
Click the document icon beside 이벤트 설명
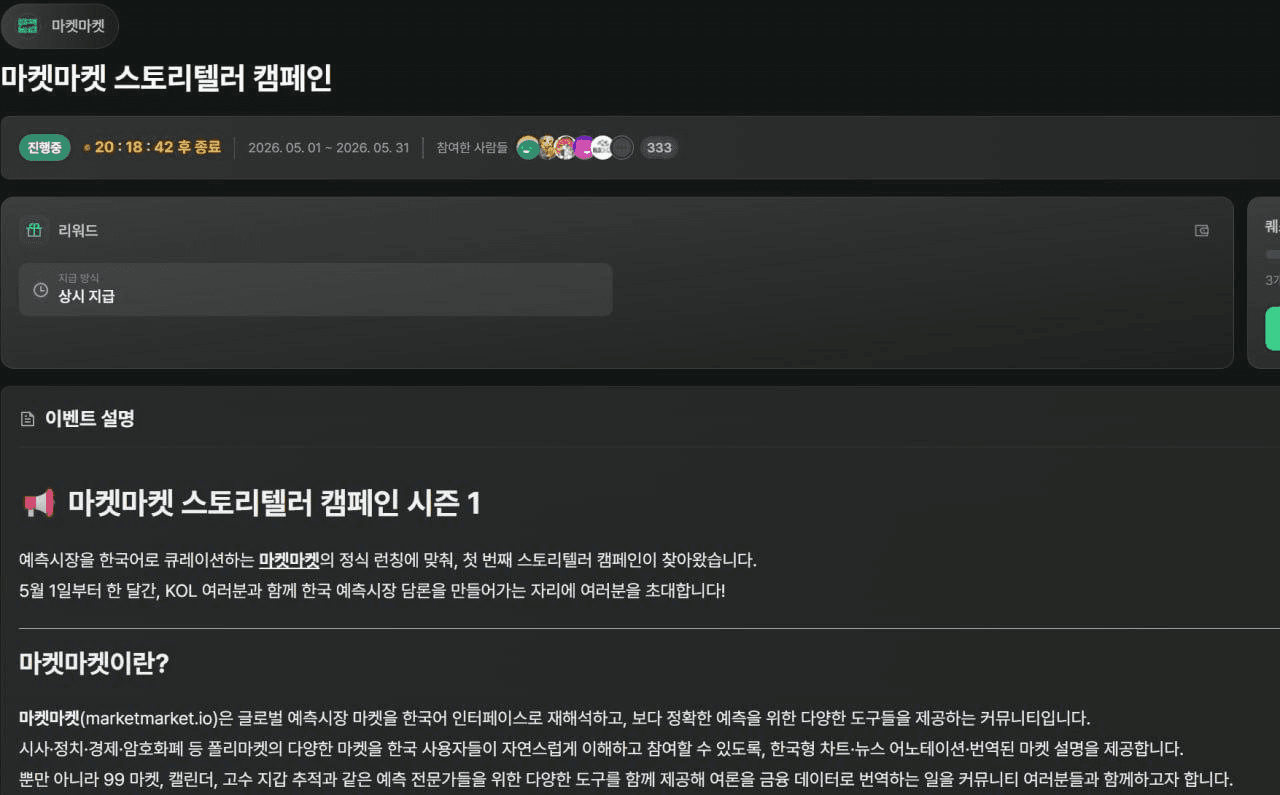[x=28, y=419]
